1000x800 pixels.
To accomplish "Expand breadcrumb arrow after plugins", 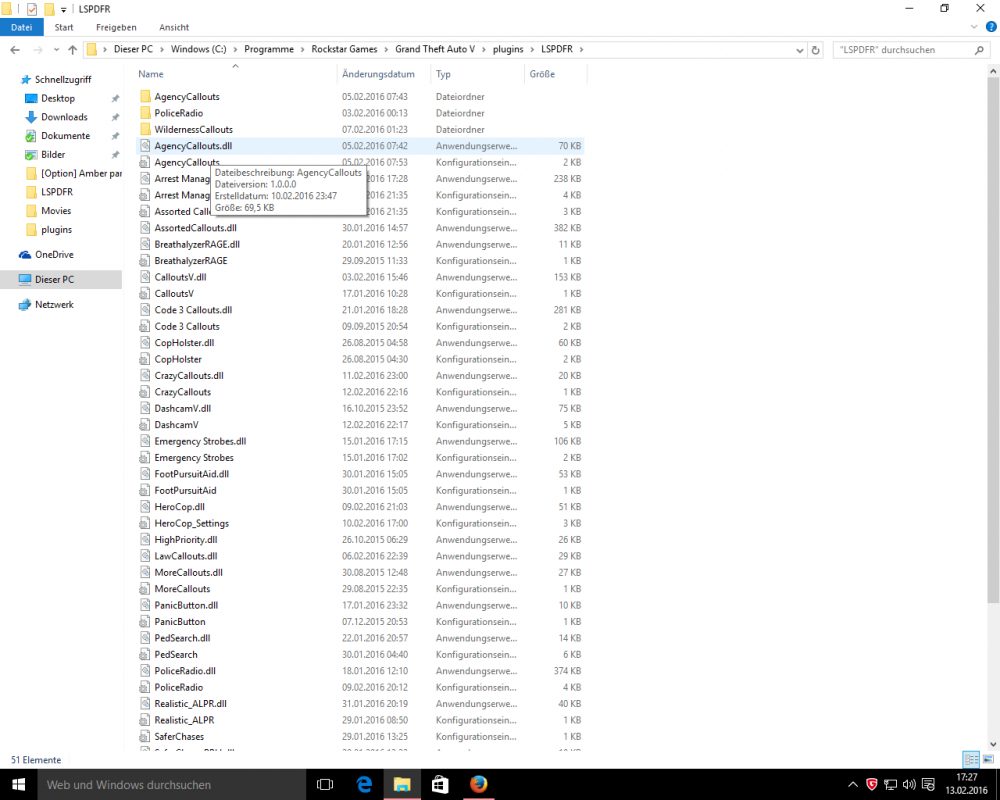I will 533,49.
